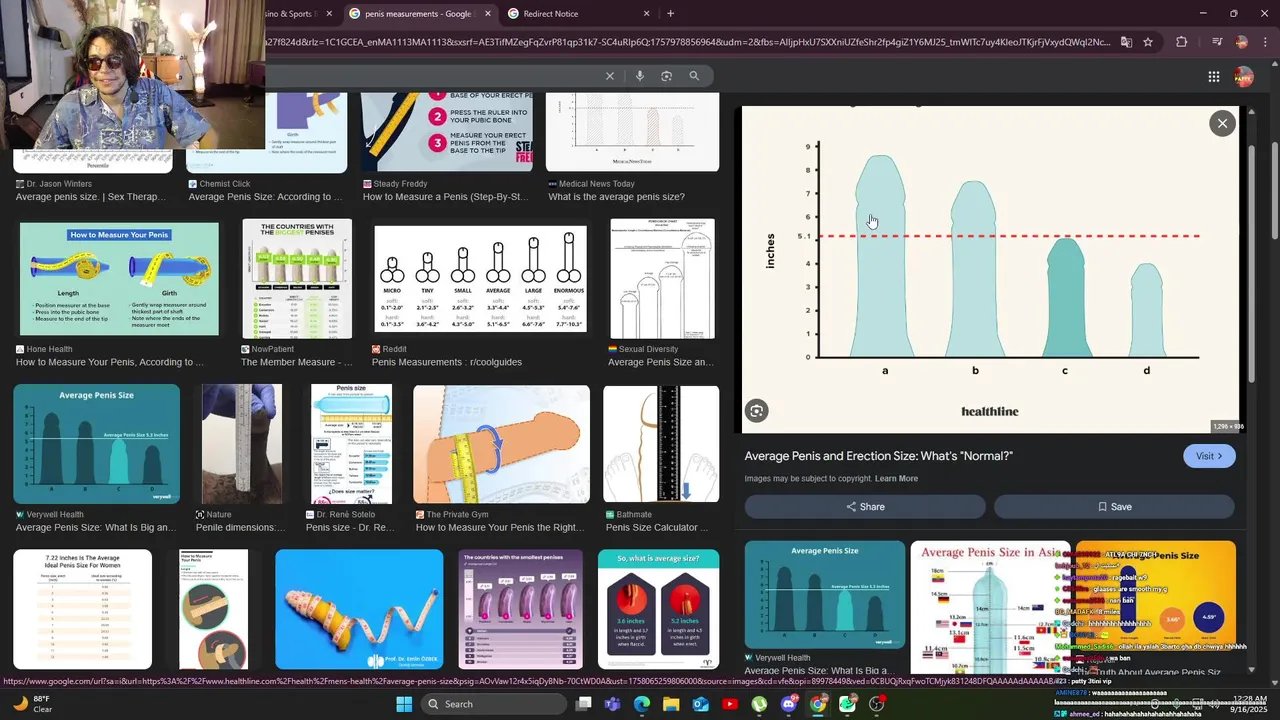Open Nature Penile dimensions thumbnail
Screen dimensions: 1280x720
242,444
